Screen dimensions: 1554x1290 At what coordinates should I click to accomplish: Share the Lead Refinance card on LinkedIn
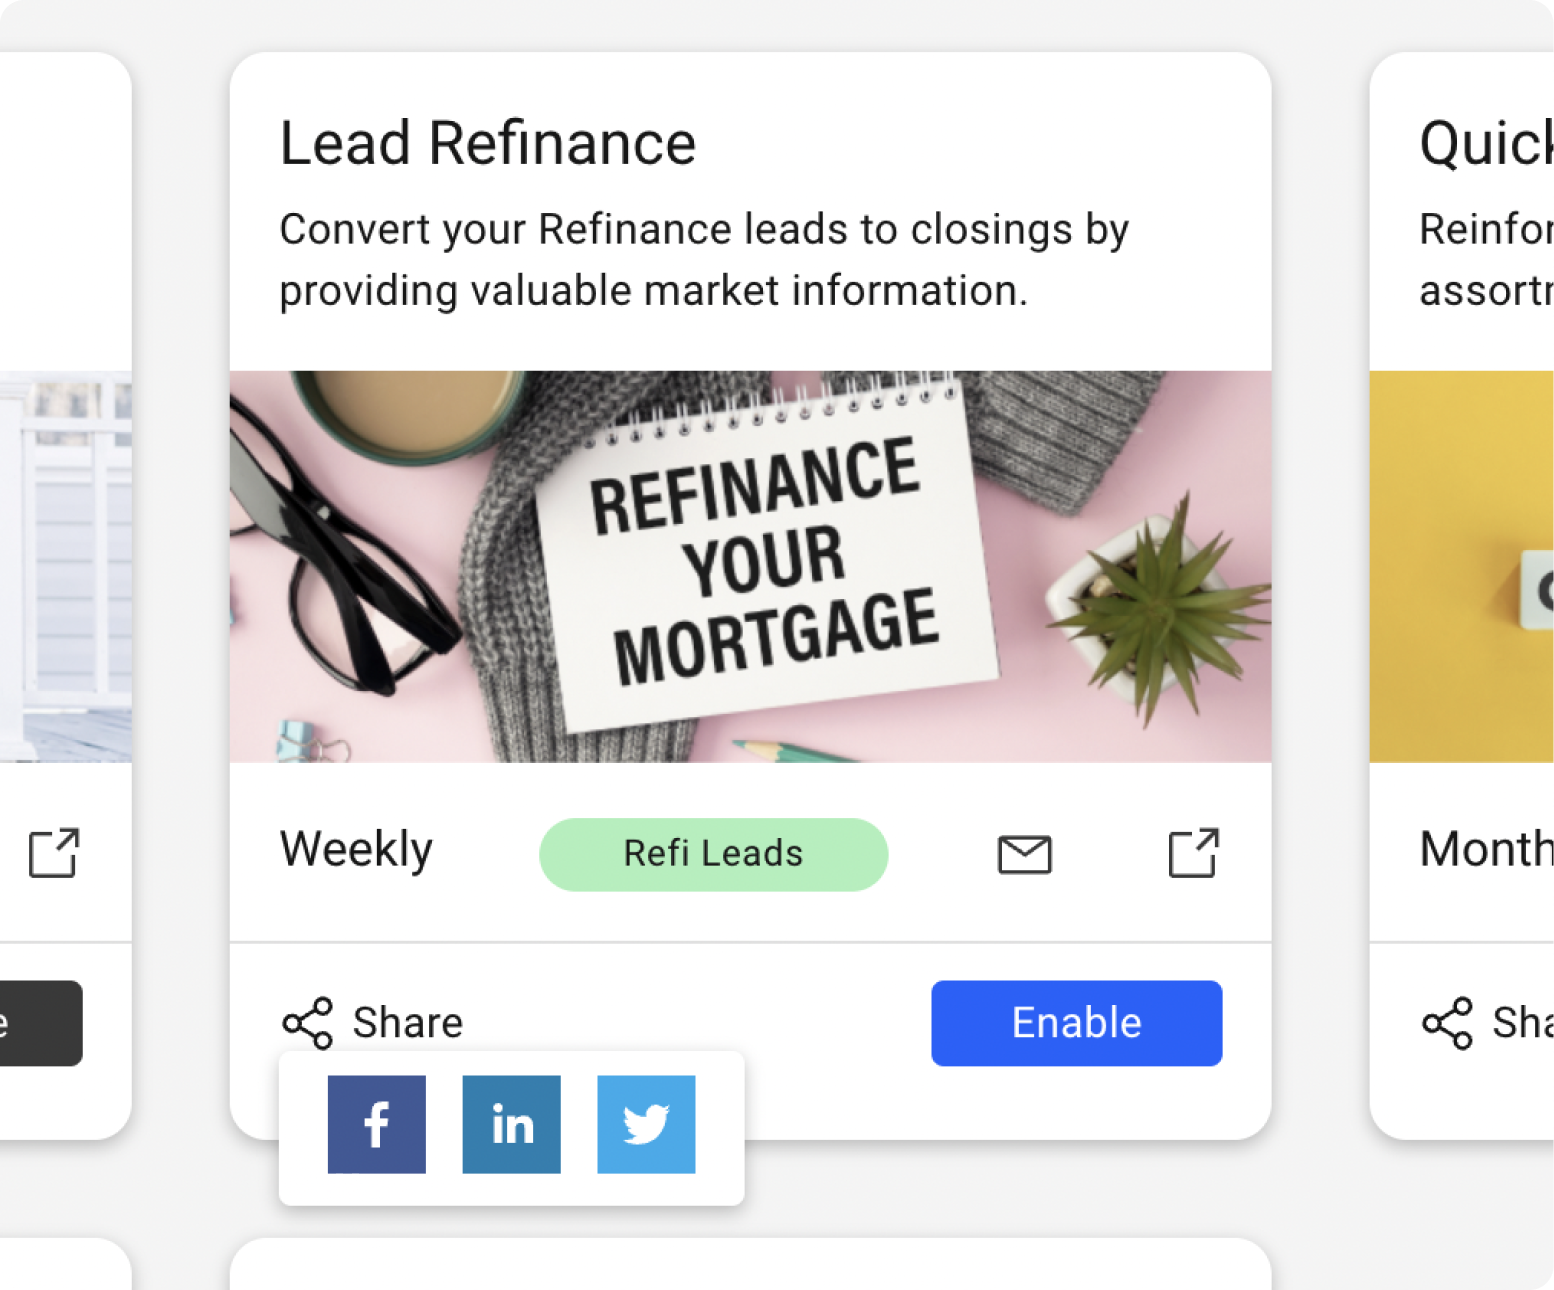tap(511, 1122)
